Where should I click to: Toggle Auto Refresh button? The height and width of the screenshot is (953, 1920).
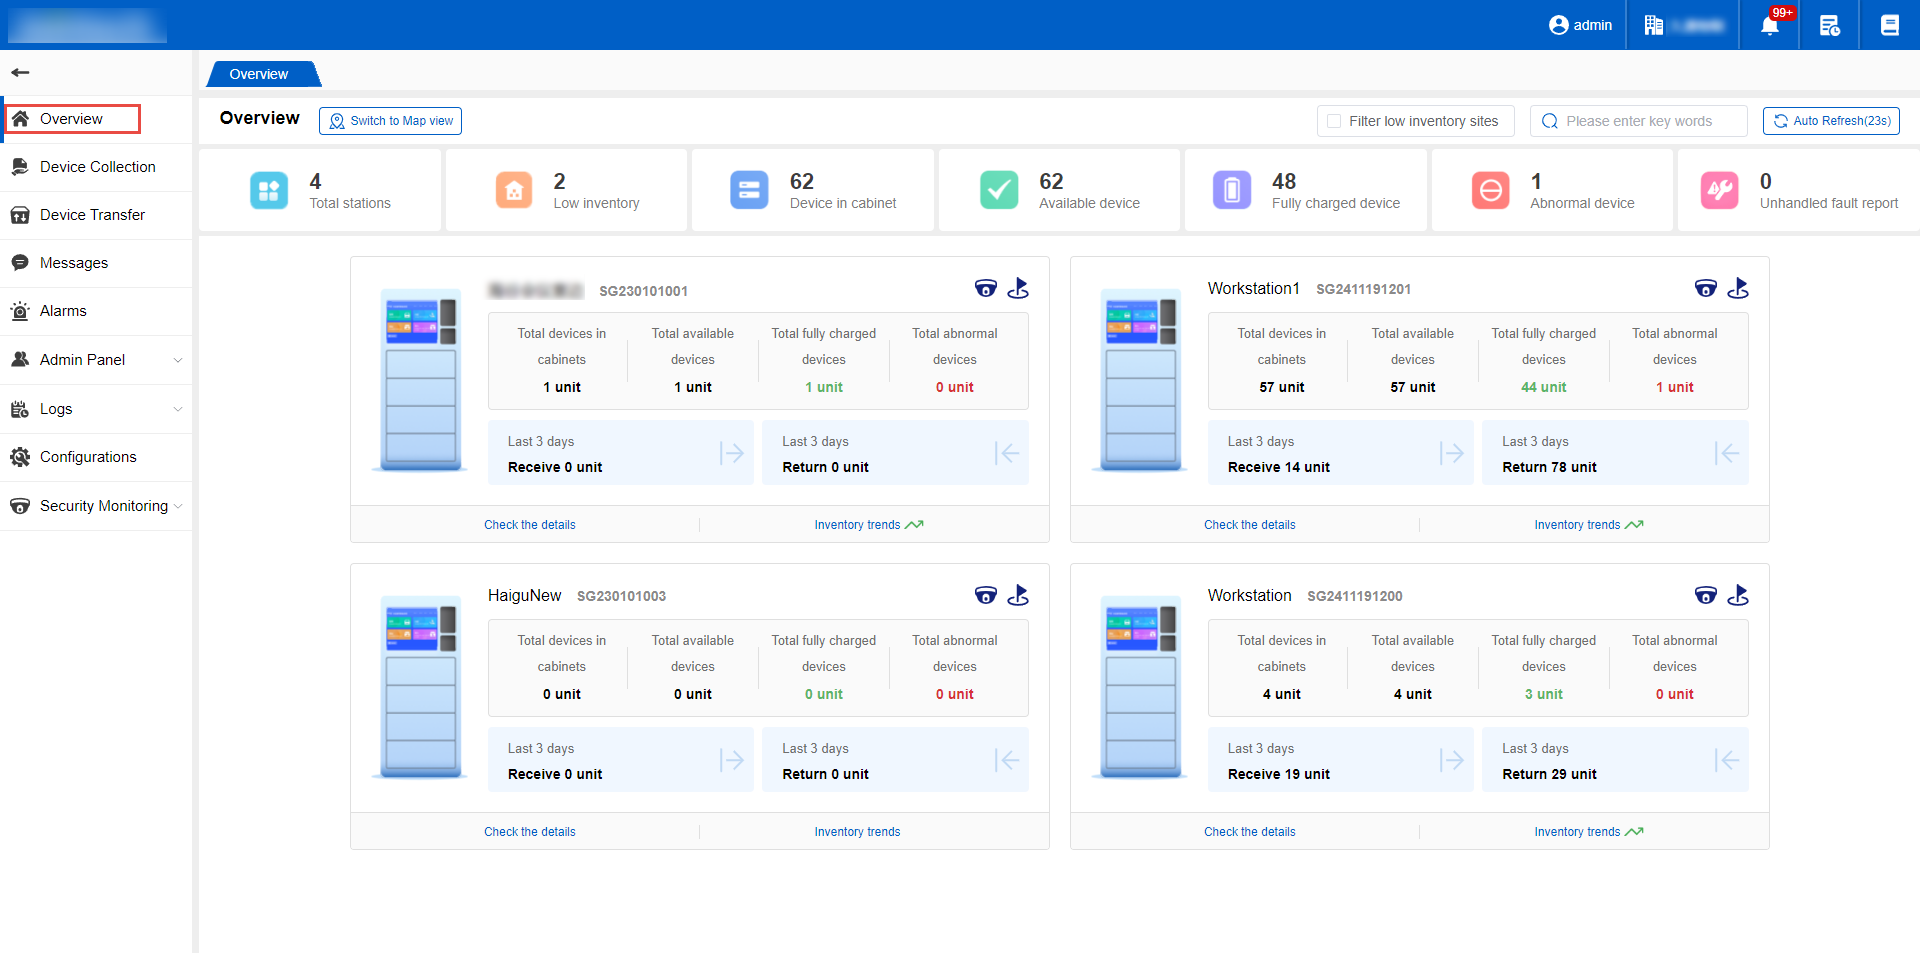[1831, 121]
